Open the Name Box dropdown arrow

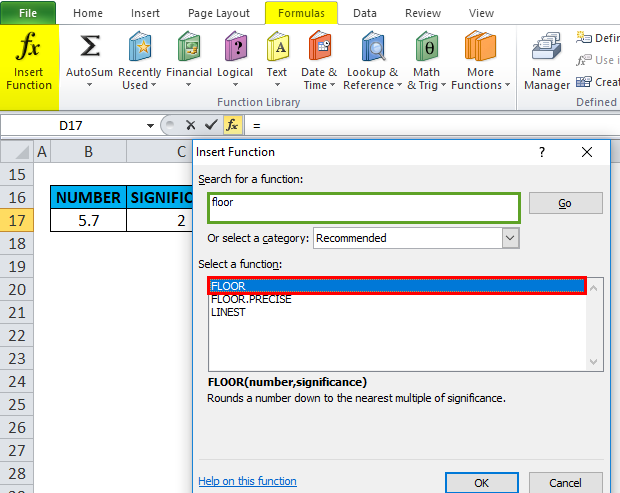[x=150, y=126]
